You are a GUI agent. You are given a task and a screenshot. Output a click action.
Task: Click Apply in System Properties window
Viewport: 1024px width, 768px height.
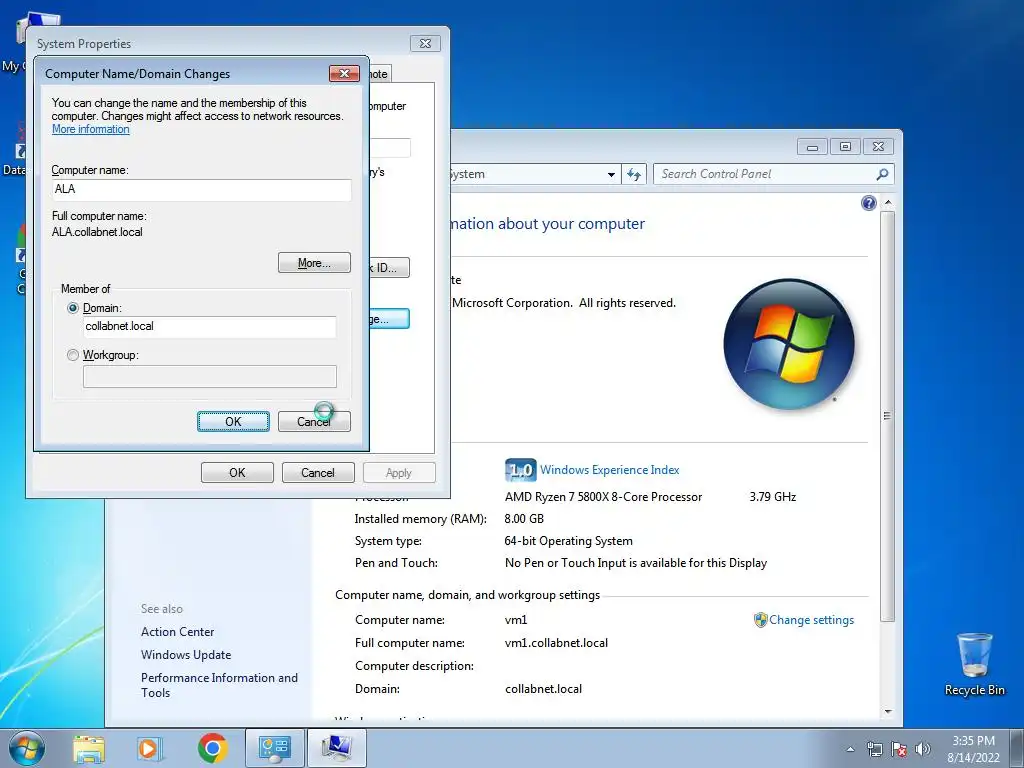(x=399, y=472)
